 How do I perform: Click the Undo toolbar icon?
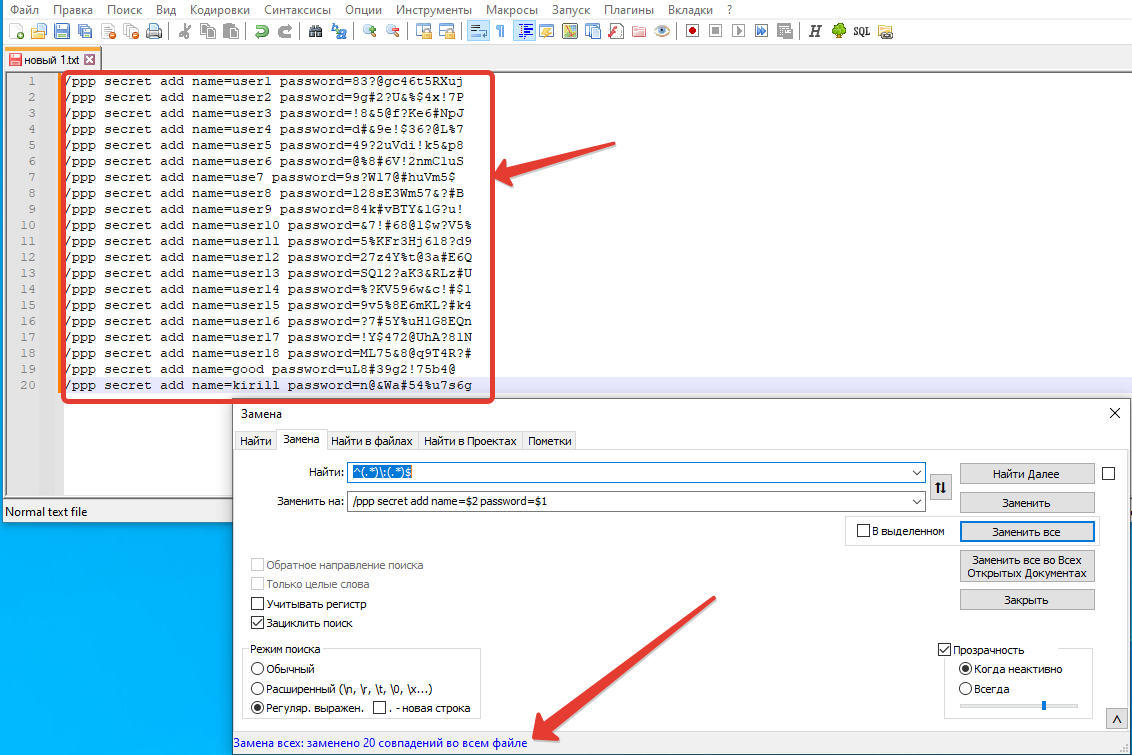pyautogui.click(x=261, y=31)
